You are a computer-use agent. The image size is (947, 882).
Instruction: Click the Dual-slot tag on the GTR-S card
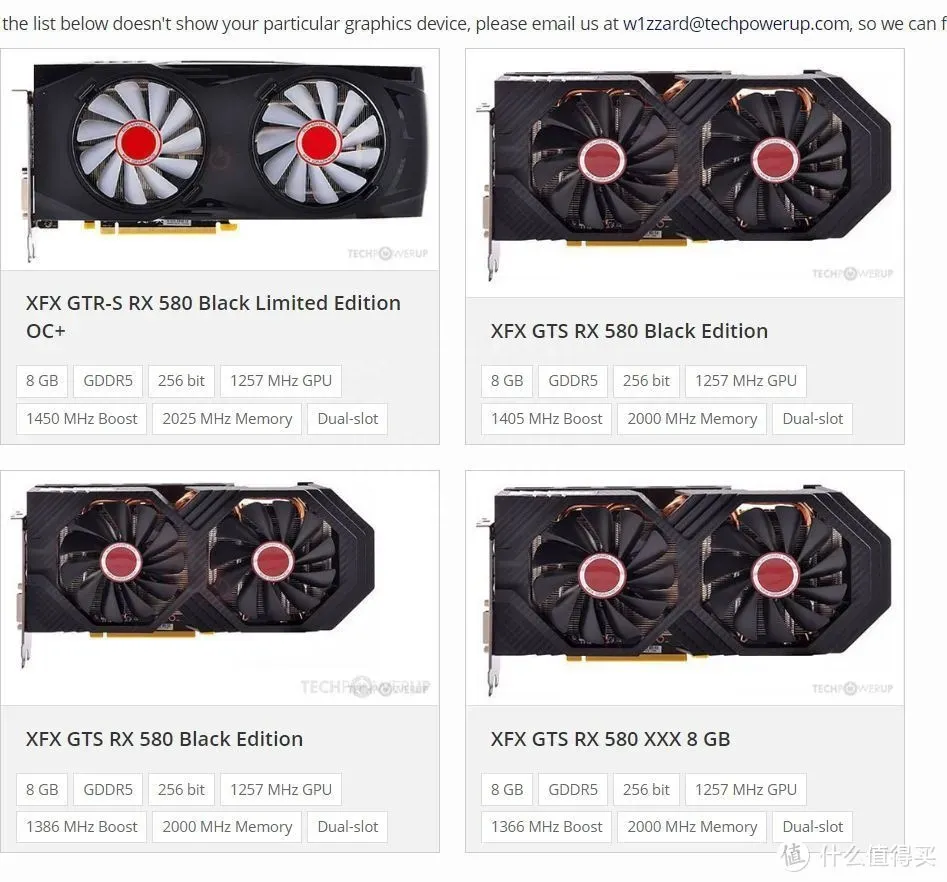point(348,419)
